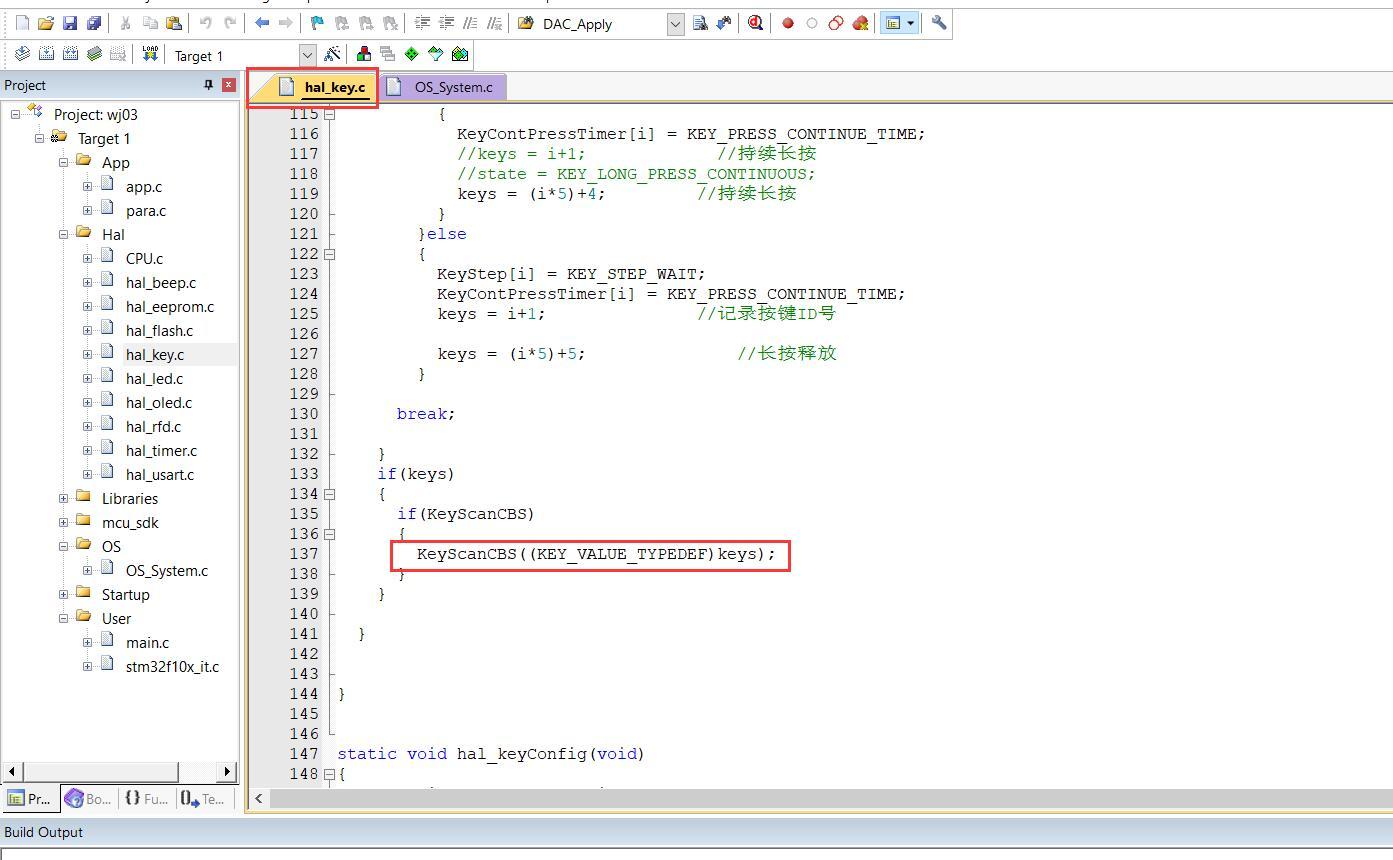This screenshot has height=860, width=1393.
Task: Open the Templates tab
Action: click(203, 798)
